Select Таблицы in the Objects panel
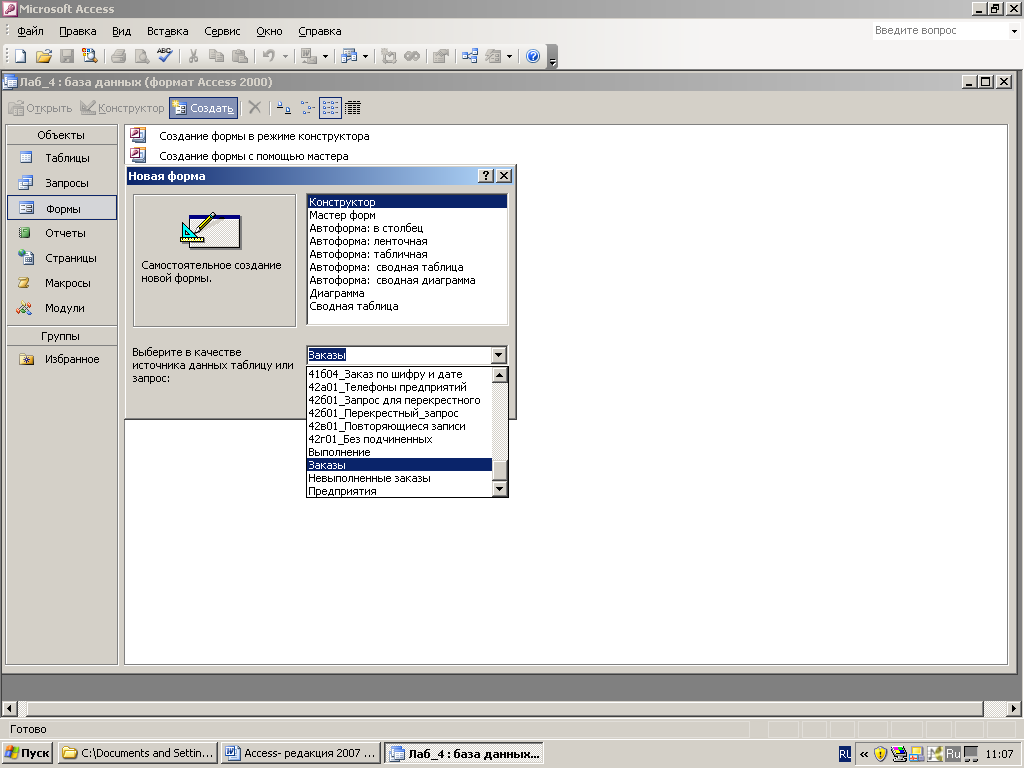This screenshot has height=768, width=1024. point(62,158)
